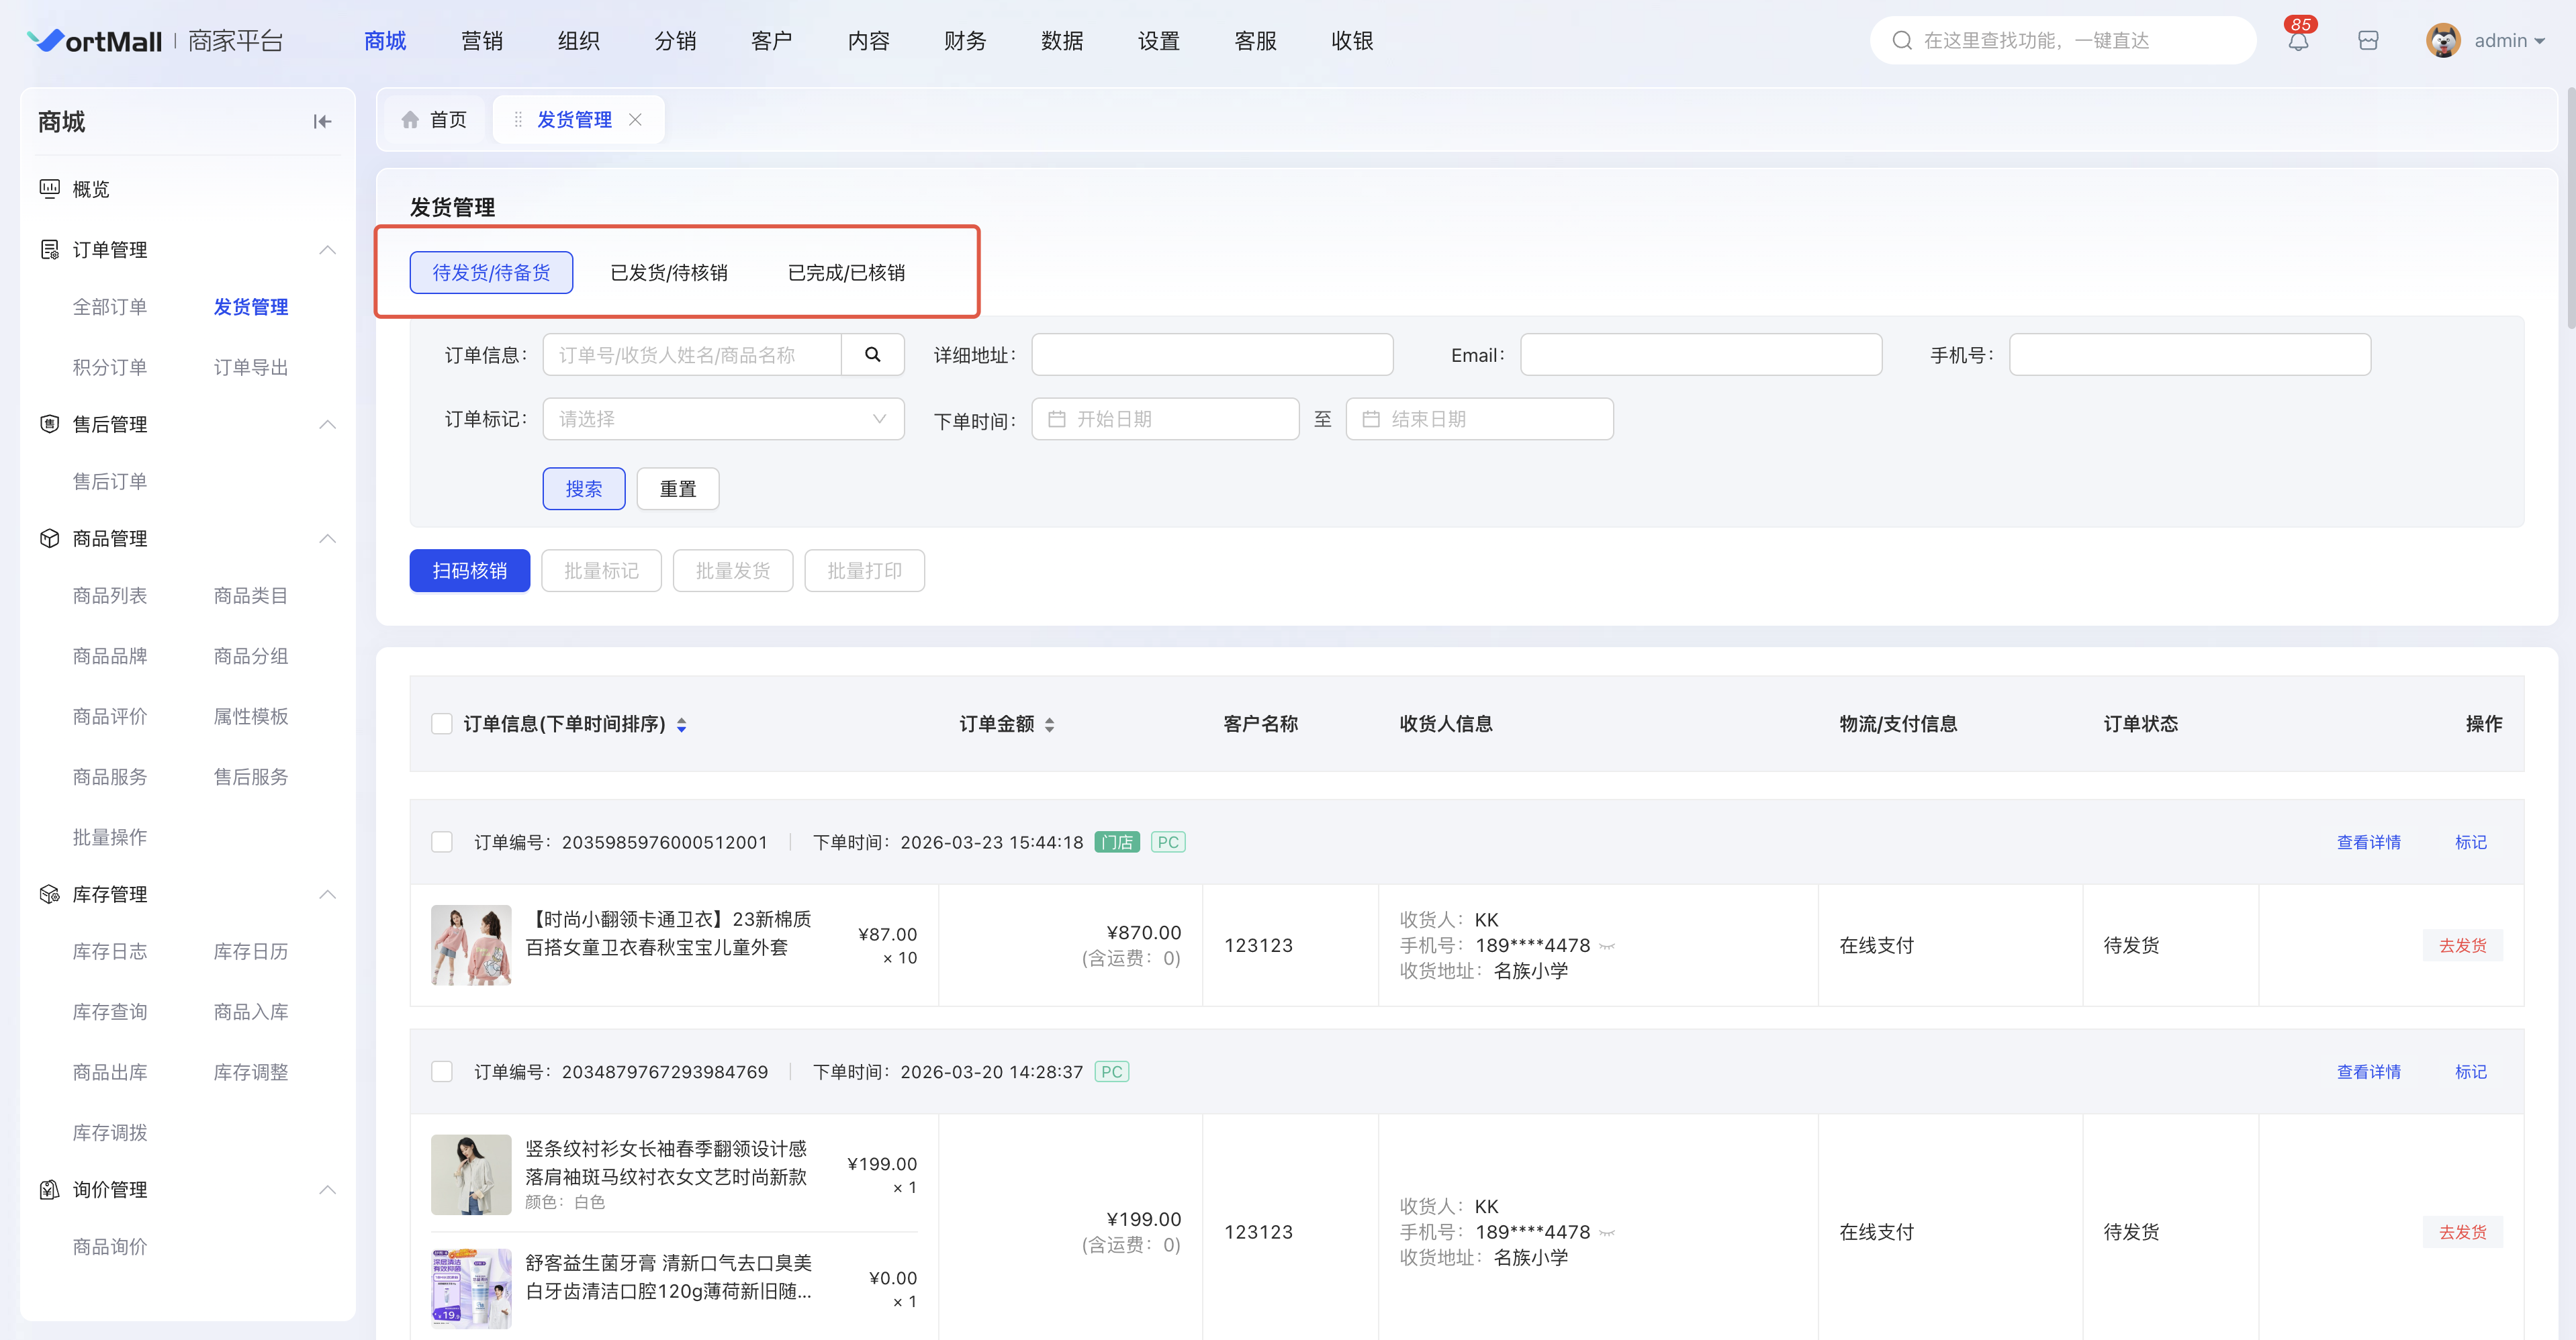Sort by 订单金额 sort arrows

coord(1049,724)
